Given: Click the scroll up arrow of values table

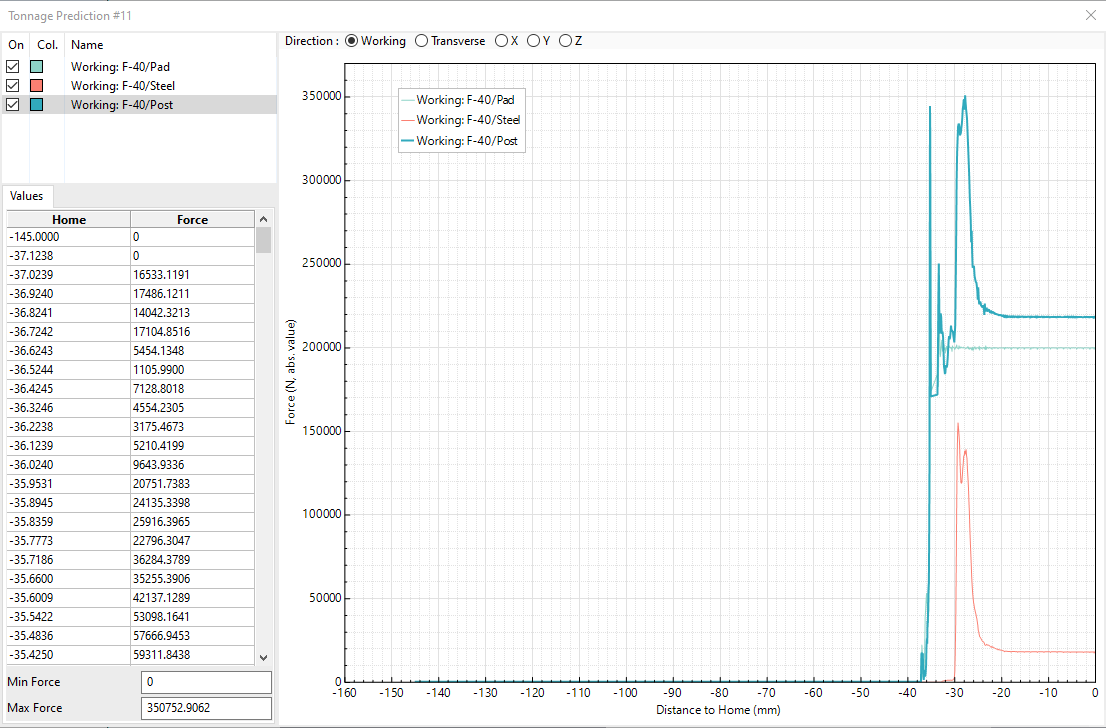Looking at the screenshot, I should tap(264, 219).
